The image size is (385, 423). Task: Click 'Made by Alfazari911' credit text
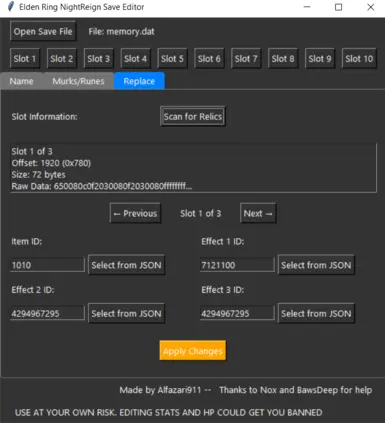coord(160,390)
